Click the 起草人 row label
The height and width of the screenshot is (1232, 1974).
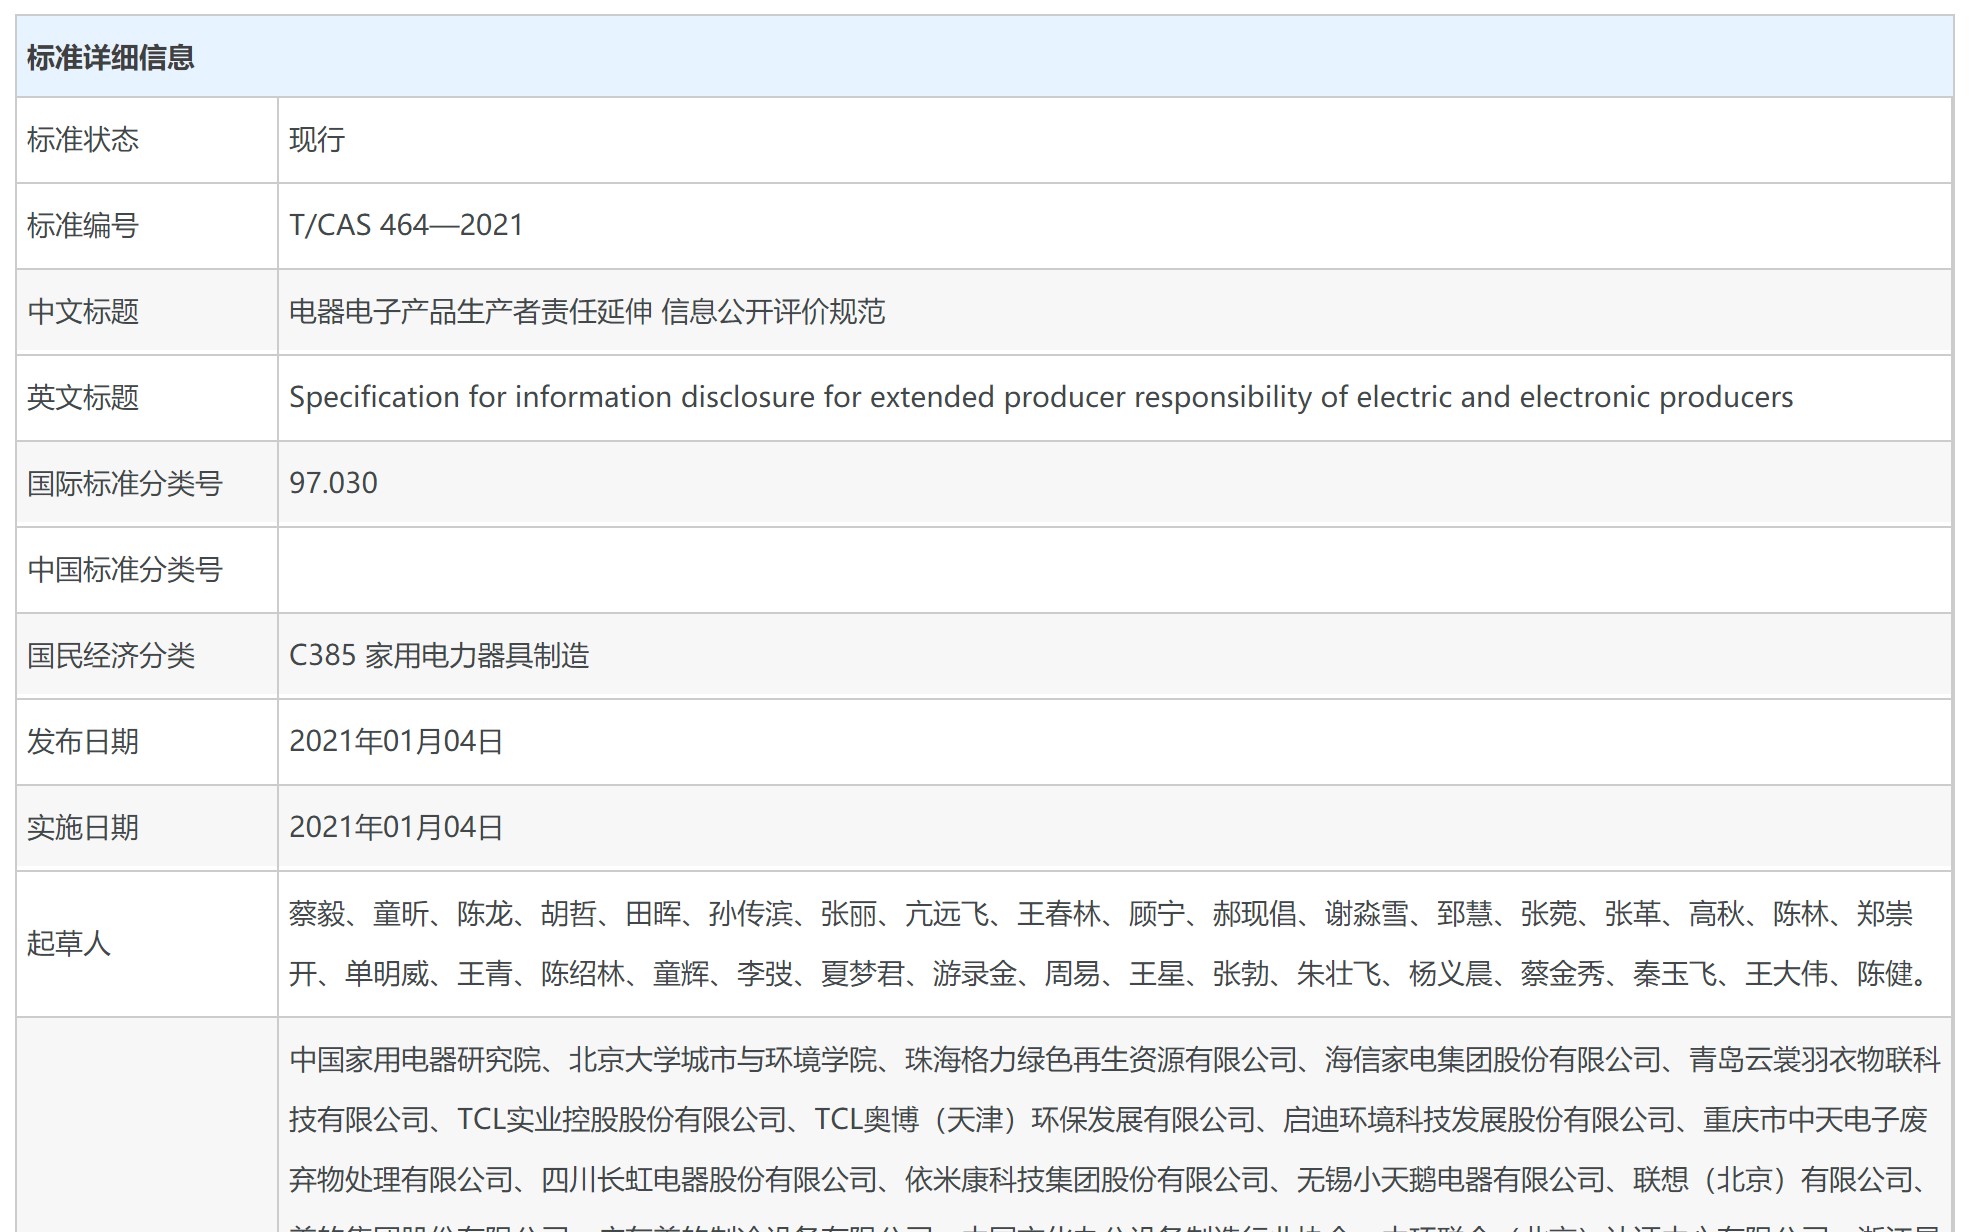pyautogui.click(x=69, y=943)
